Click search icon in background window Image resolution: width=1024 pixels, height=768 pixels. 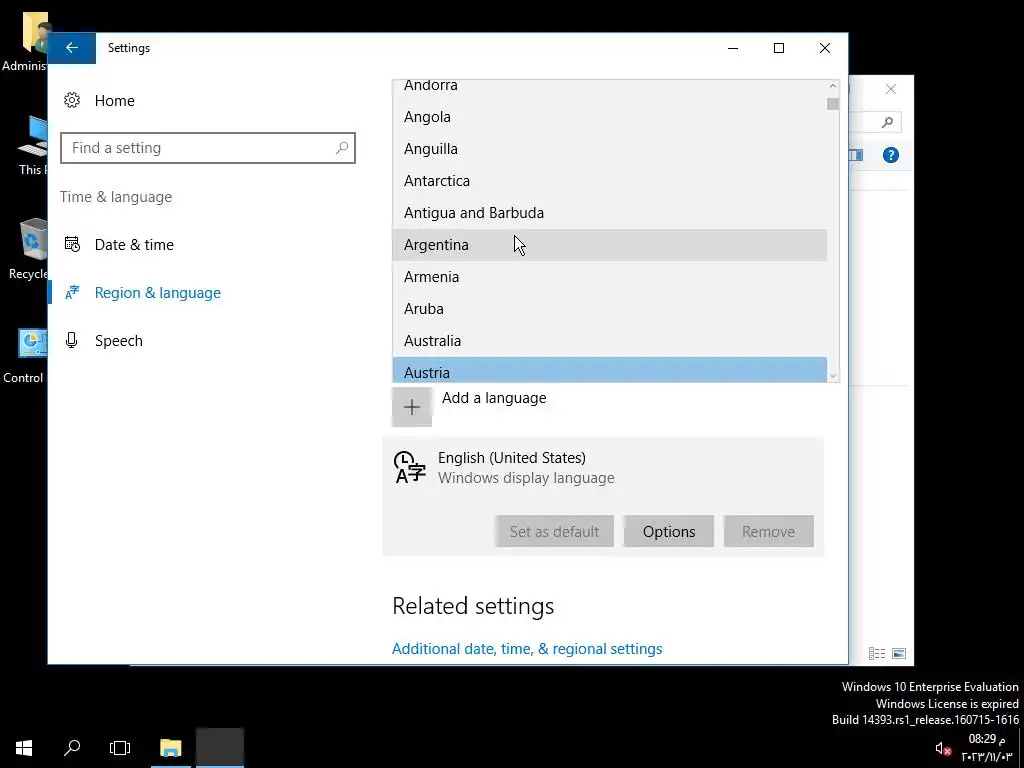click(x=887, y=122)
